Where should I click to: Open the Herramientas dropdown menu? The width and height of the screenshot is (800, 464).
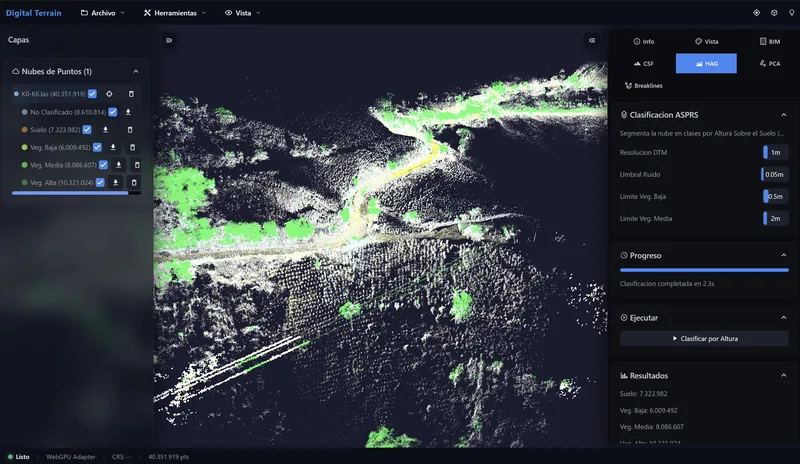[x=175, y=13]
